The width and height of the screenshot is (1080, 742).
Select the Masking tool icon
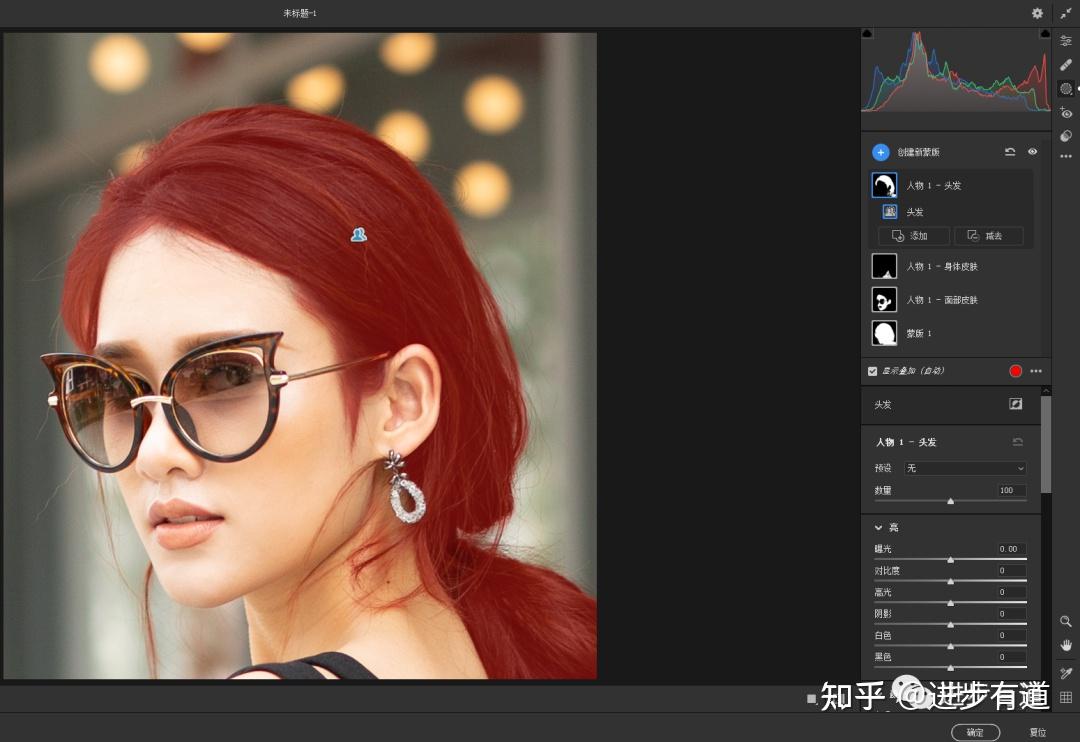(1066, 89)
